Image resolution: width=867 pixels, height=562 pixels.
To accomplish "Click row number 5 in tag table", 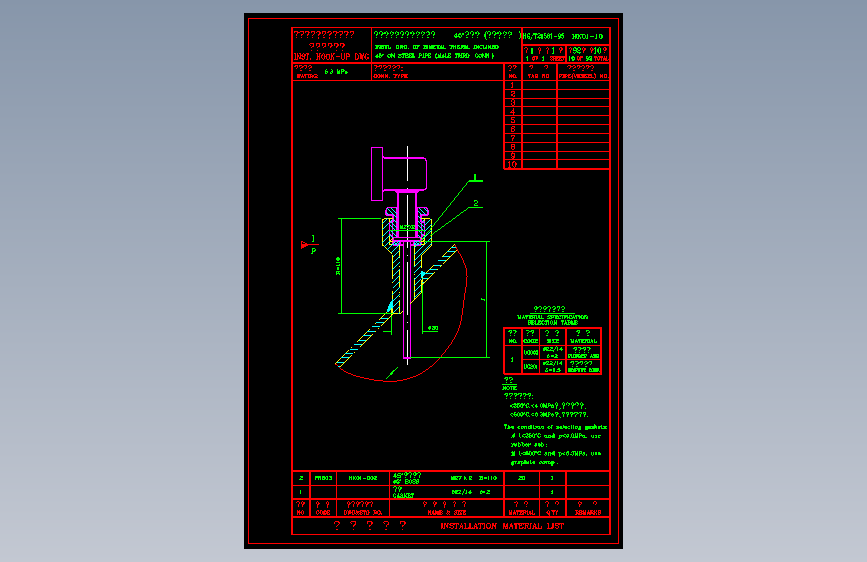I will click(513, 120).
